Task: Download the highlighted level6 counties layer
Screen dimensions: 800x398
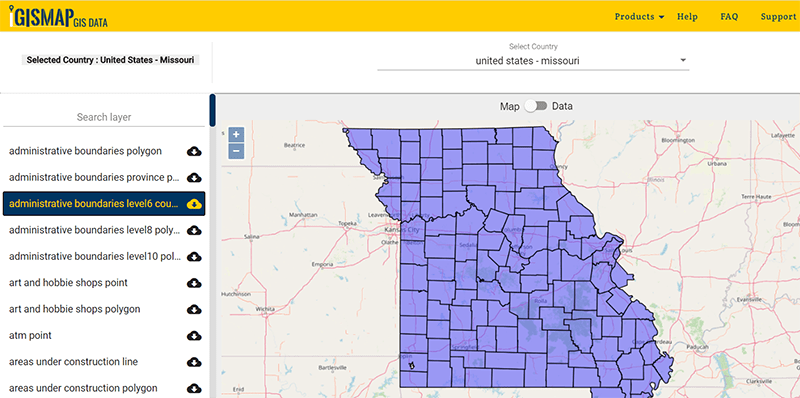Action: (x=194, y=204)
